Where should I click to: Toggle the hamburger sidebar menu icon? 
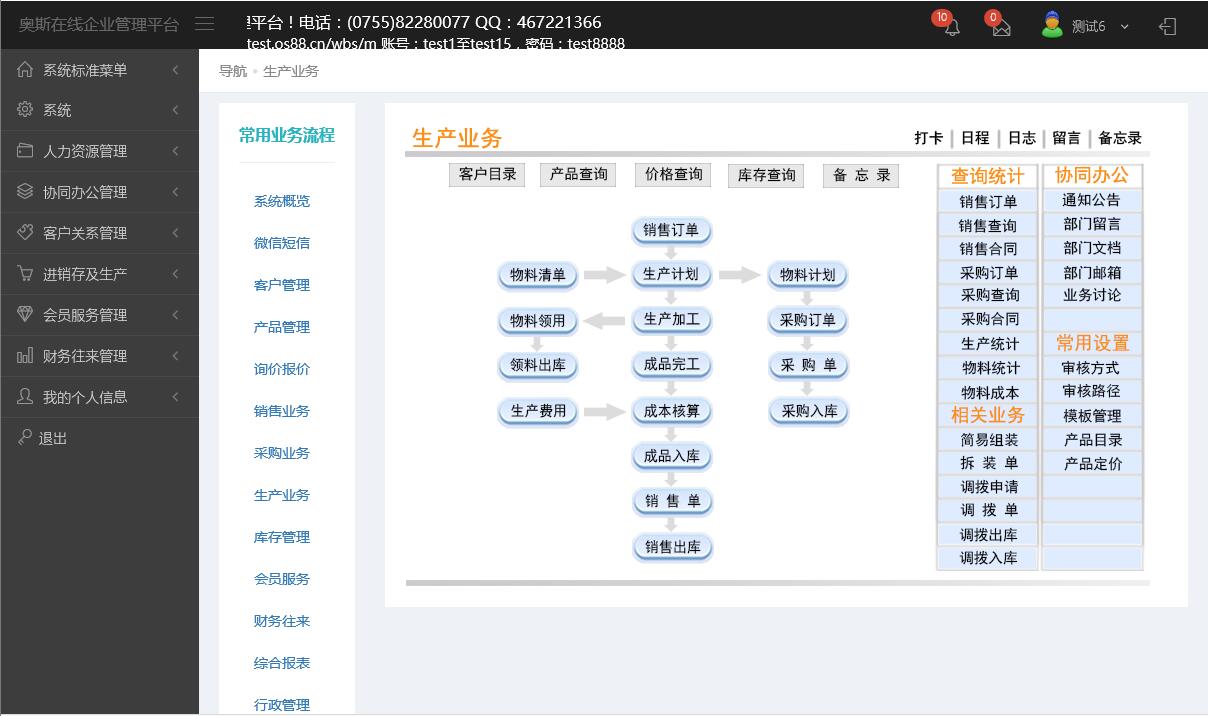tap(205, 24)
